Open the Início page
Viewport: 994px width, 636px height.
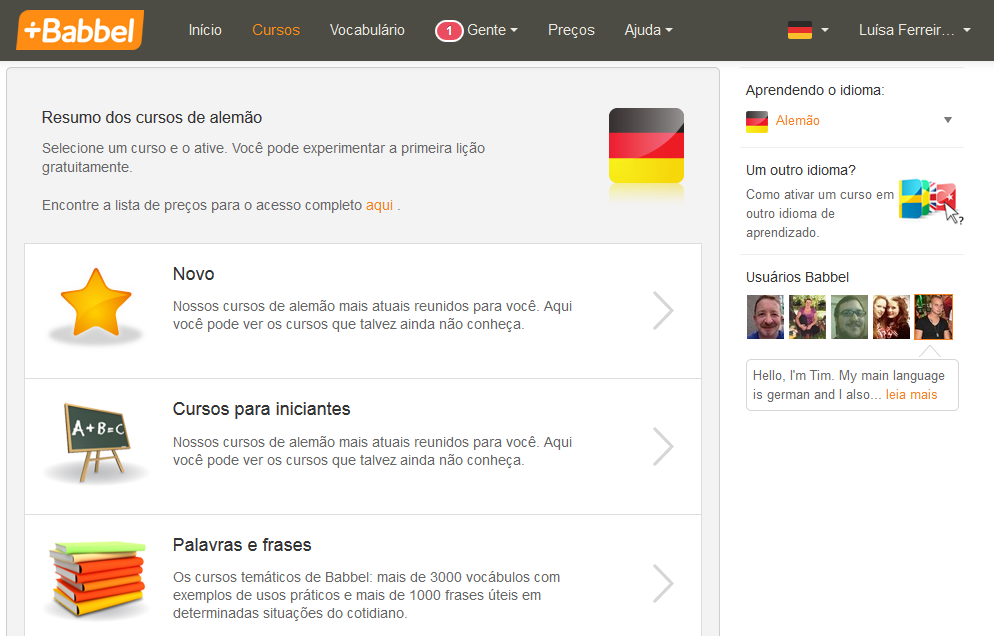(205, 30)
